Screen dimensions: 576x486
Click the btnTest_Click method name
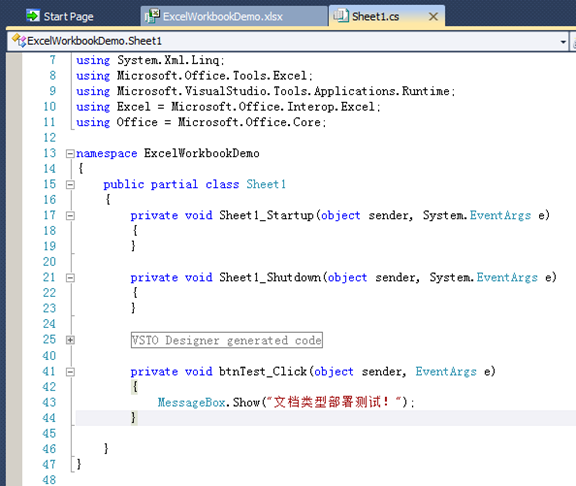tap(263, 372)
